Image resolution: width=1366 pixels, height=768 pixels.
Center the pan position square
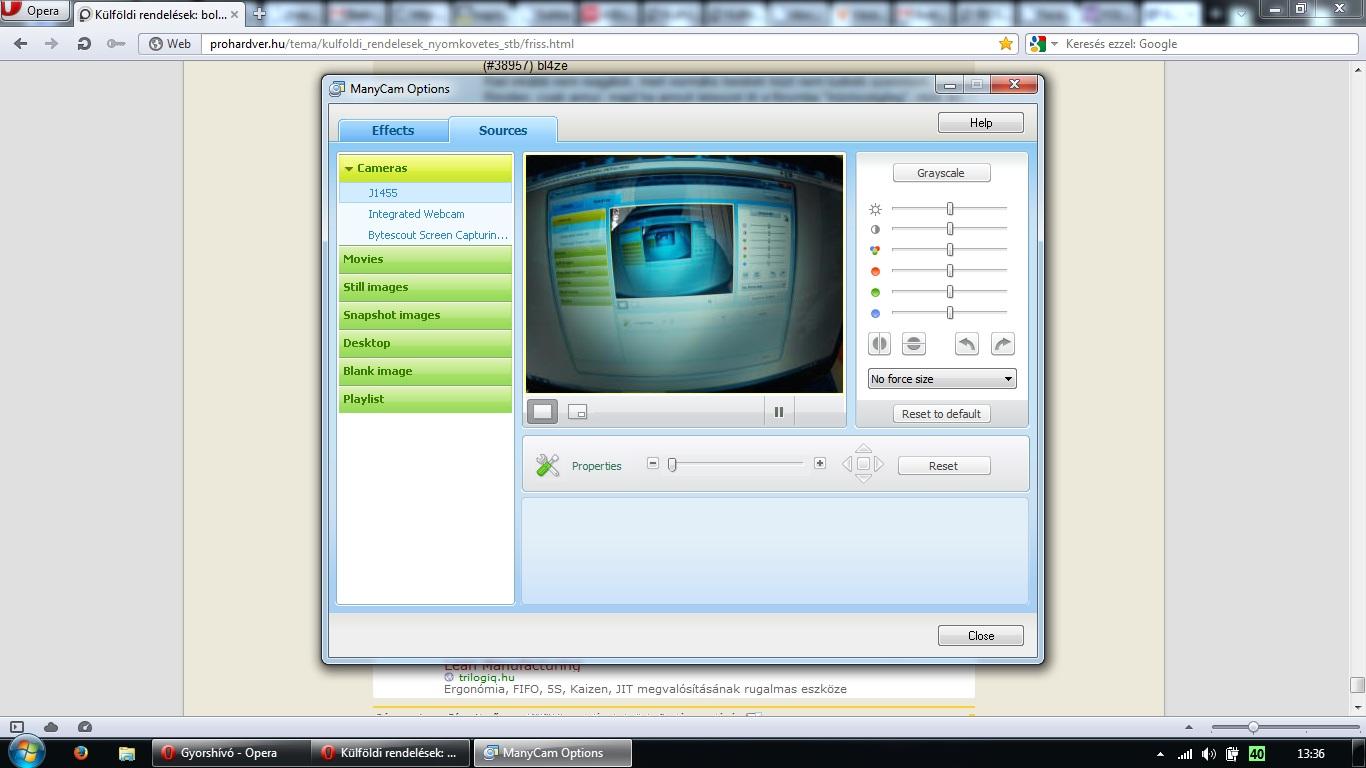tap(863, 464)
